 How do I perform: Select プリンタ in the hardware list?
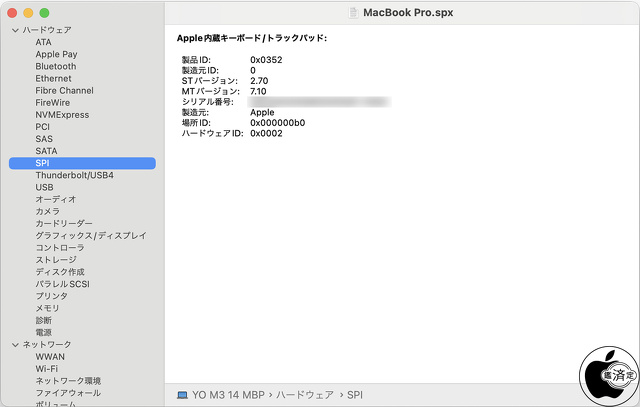[51, 296]
